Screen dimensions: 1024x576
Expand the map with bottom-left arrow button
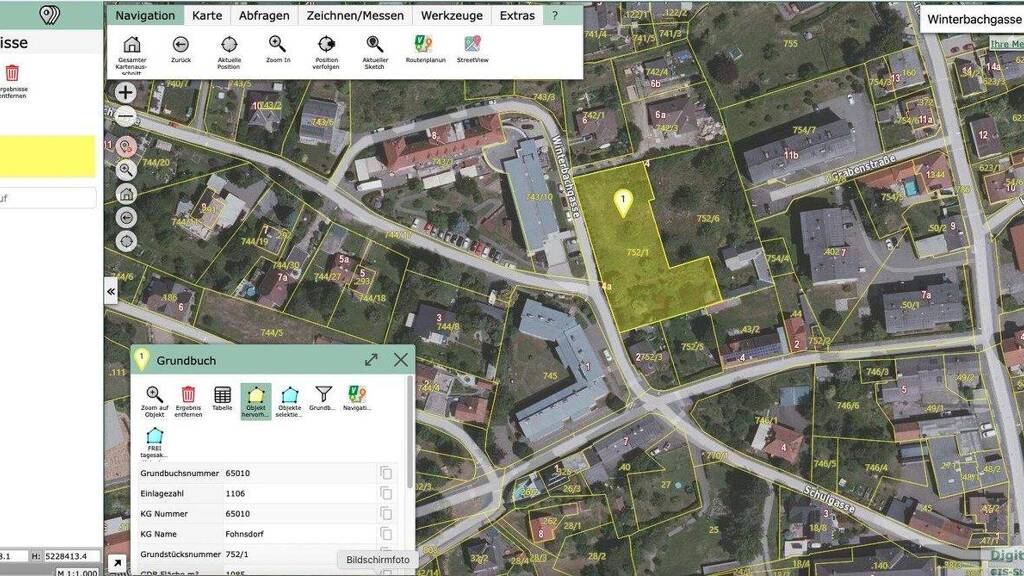click(x=117, y=564)
